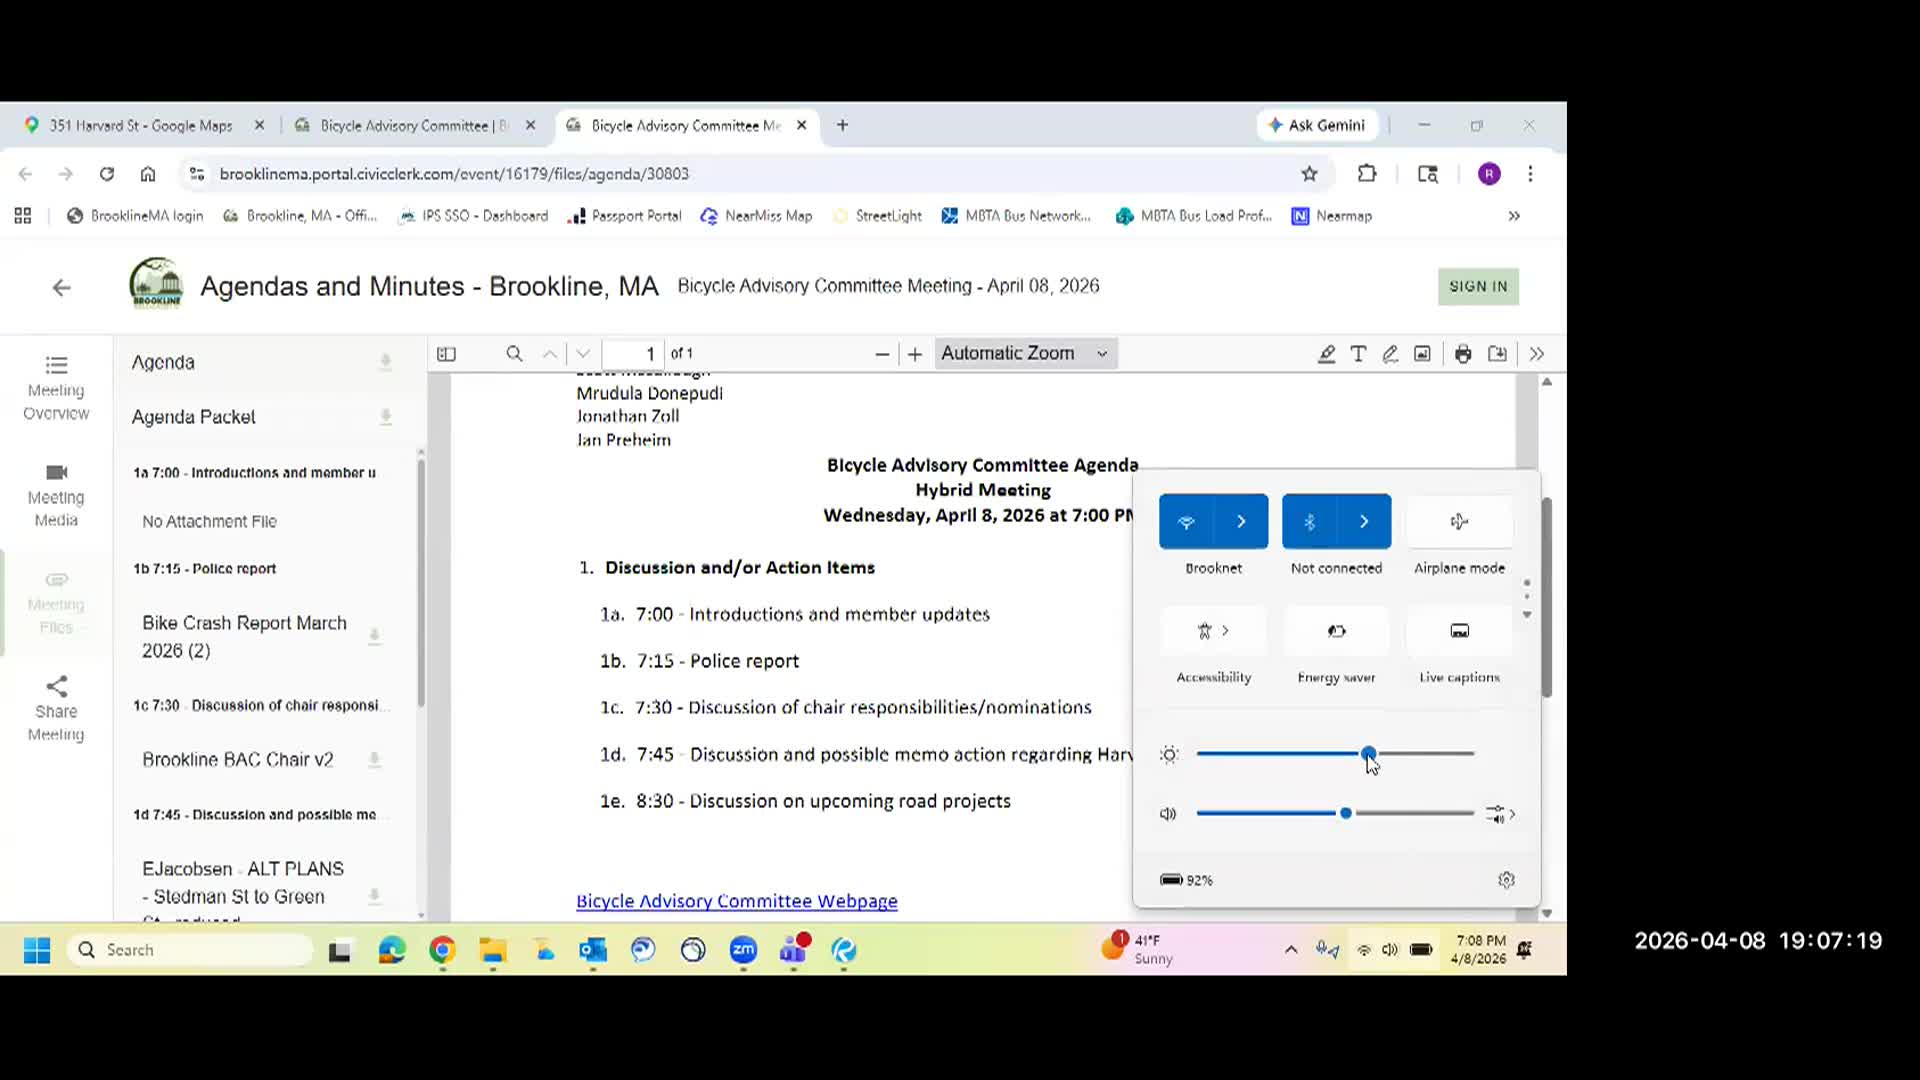Viewport: 1920px width, 1080px height.
Task: Toggle Brooknet Wi-Fi off
Action: [x=1186, y=522]
